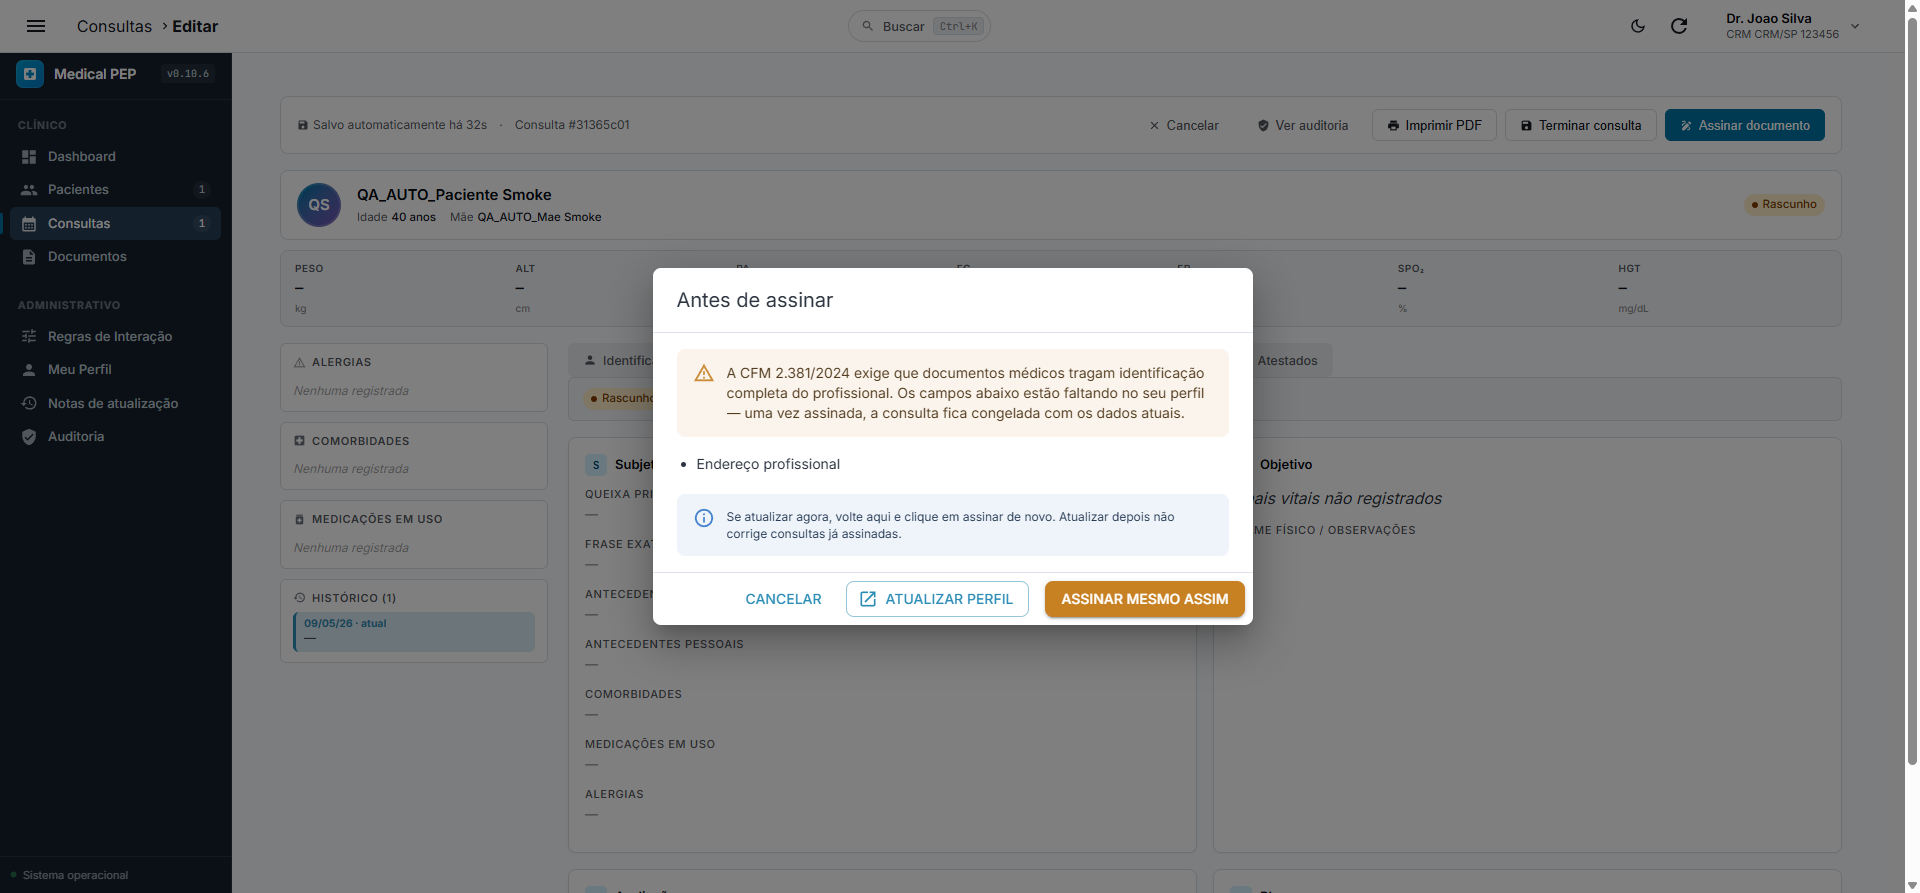Click Consulta #31365c01 label

coord(572,125)
